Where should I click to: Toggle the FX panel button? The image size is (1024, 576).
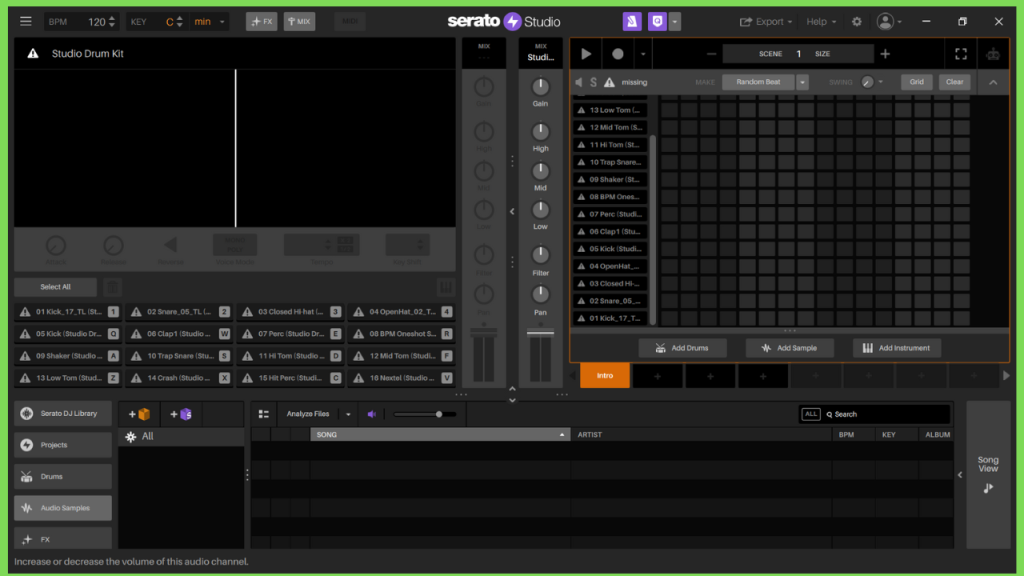[x=262, y=22]
